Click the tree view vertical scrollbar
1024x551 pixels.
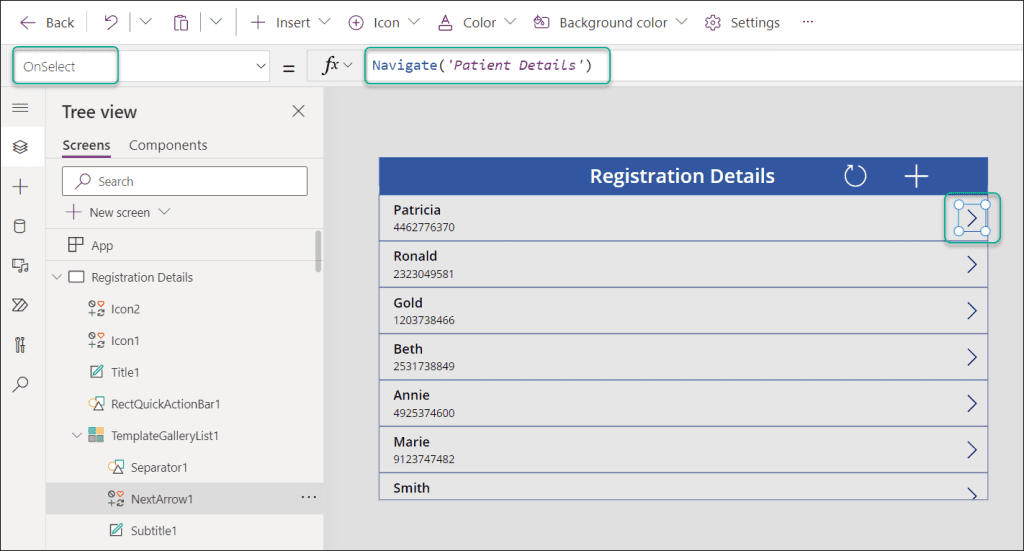(318, 251)
